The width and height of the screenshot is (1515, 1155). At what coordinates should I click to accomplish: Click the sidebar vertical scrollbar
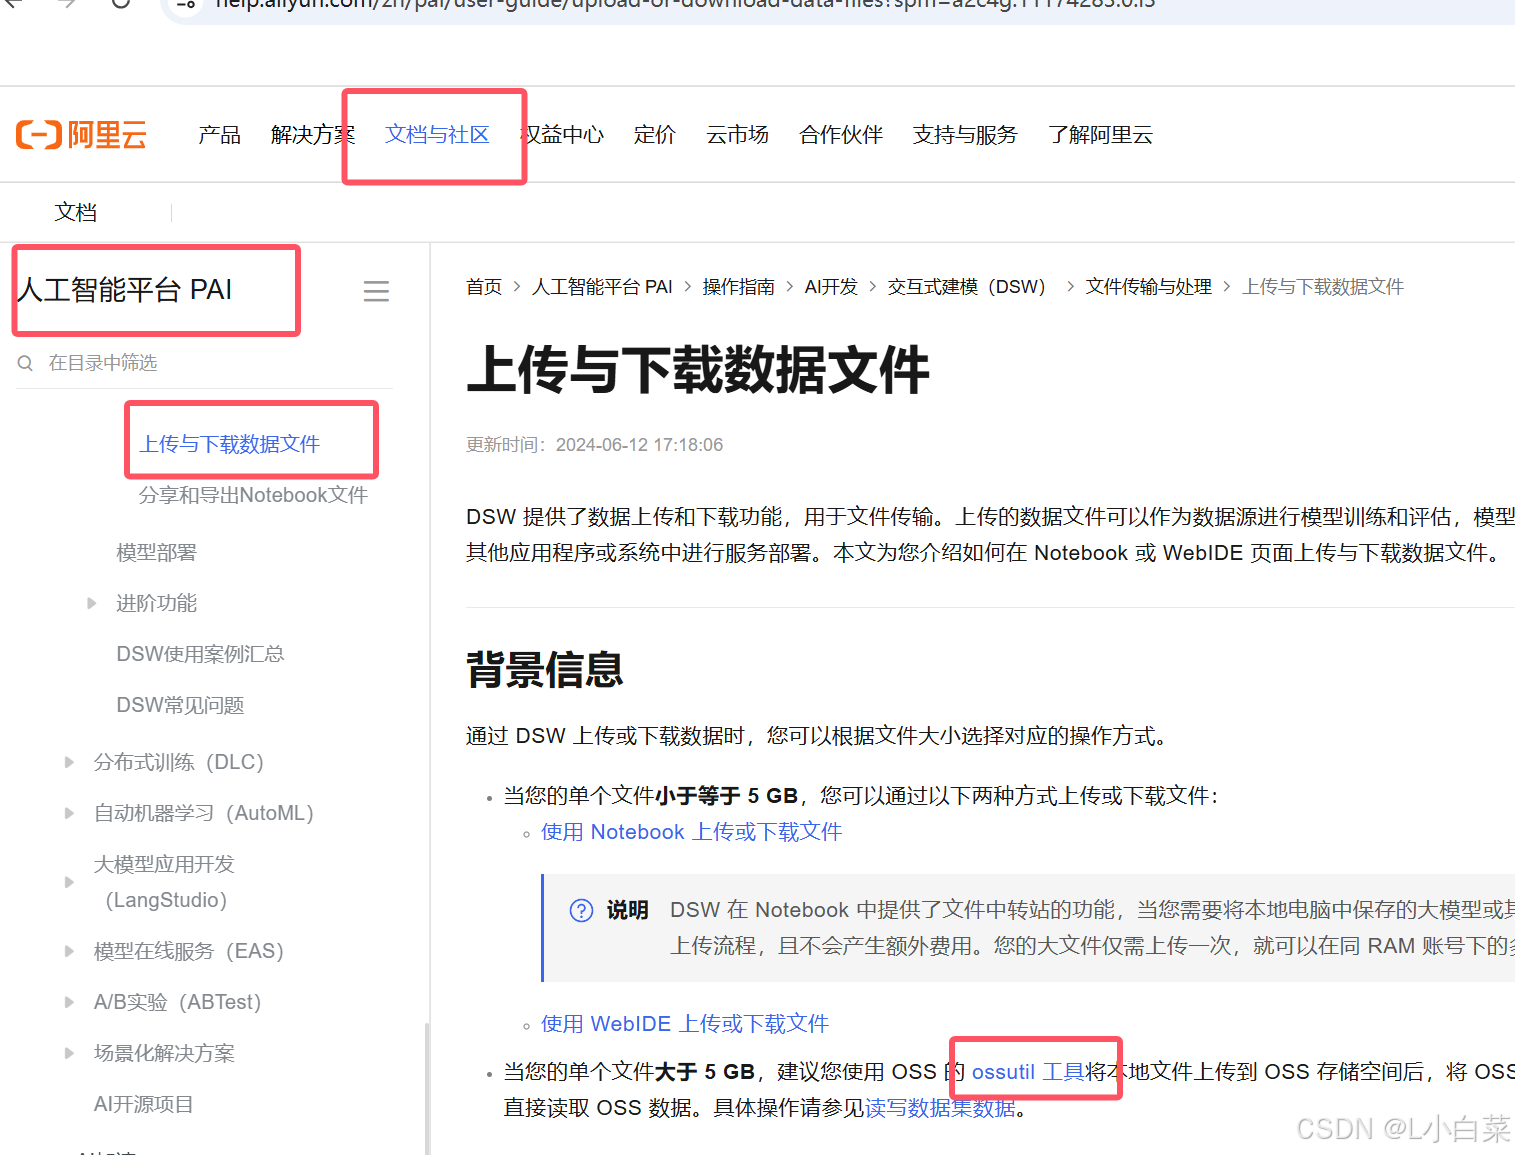pos(427,1088)
